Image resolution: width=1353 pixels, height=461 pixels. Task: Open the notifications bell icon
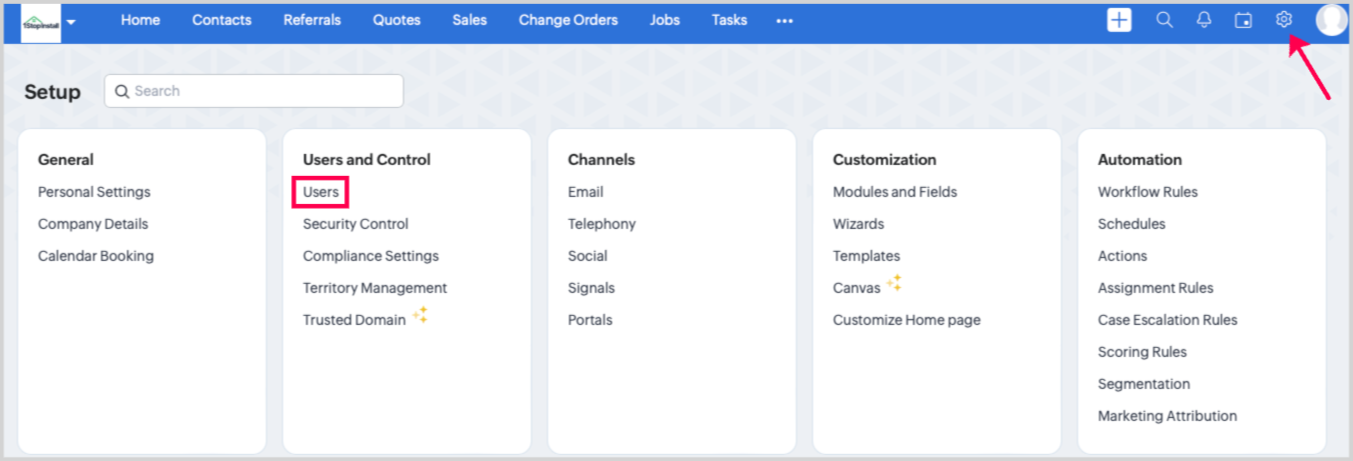click(x=1204, y=20)
